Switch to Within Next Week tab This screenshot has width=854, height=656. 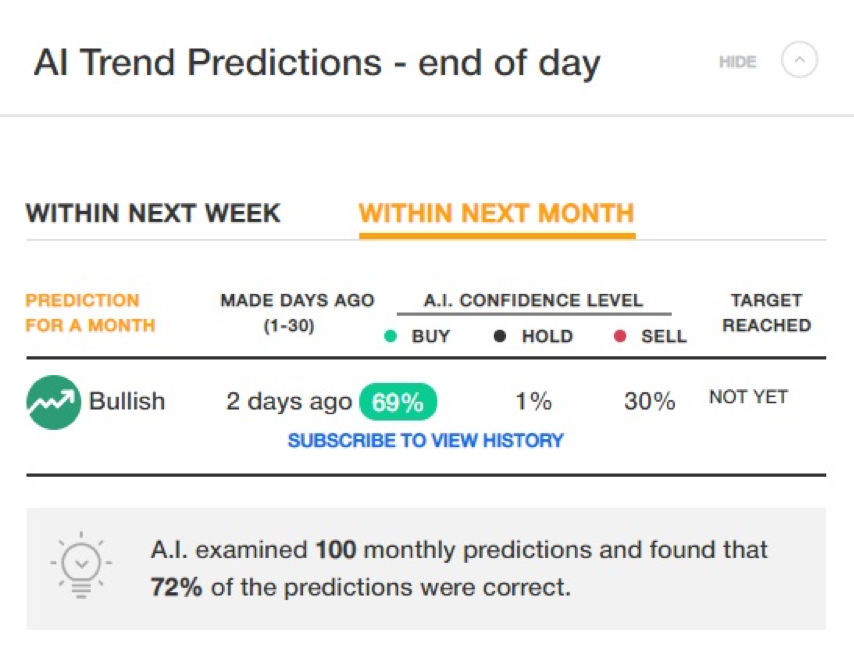point(153,213)
